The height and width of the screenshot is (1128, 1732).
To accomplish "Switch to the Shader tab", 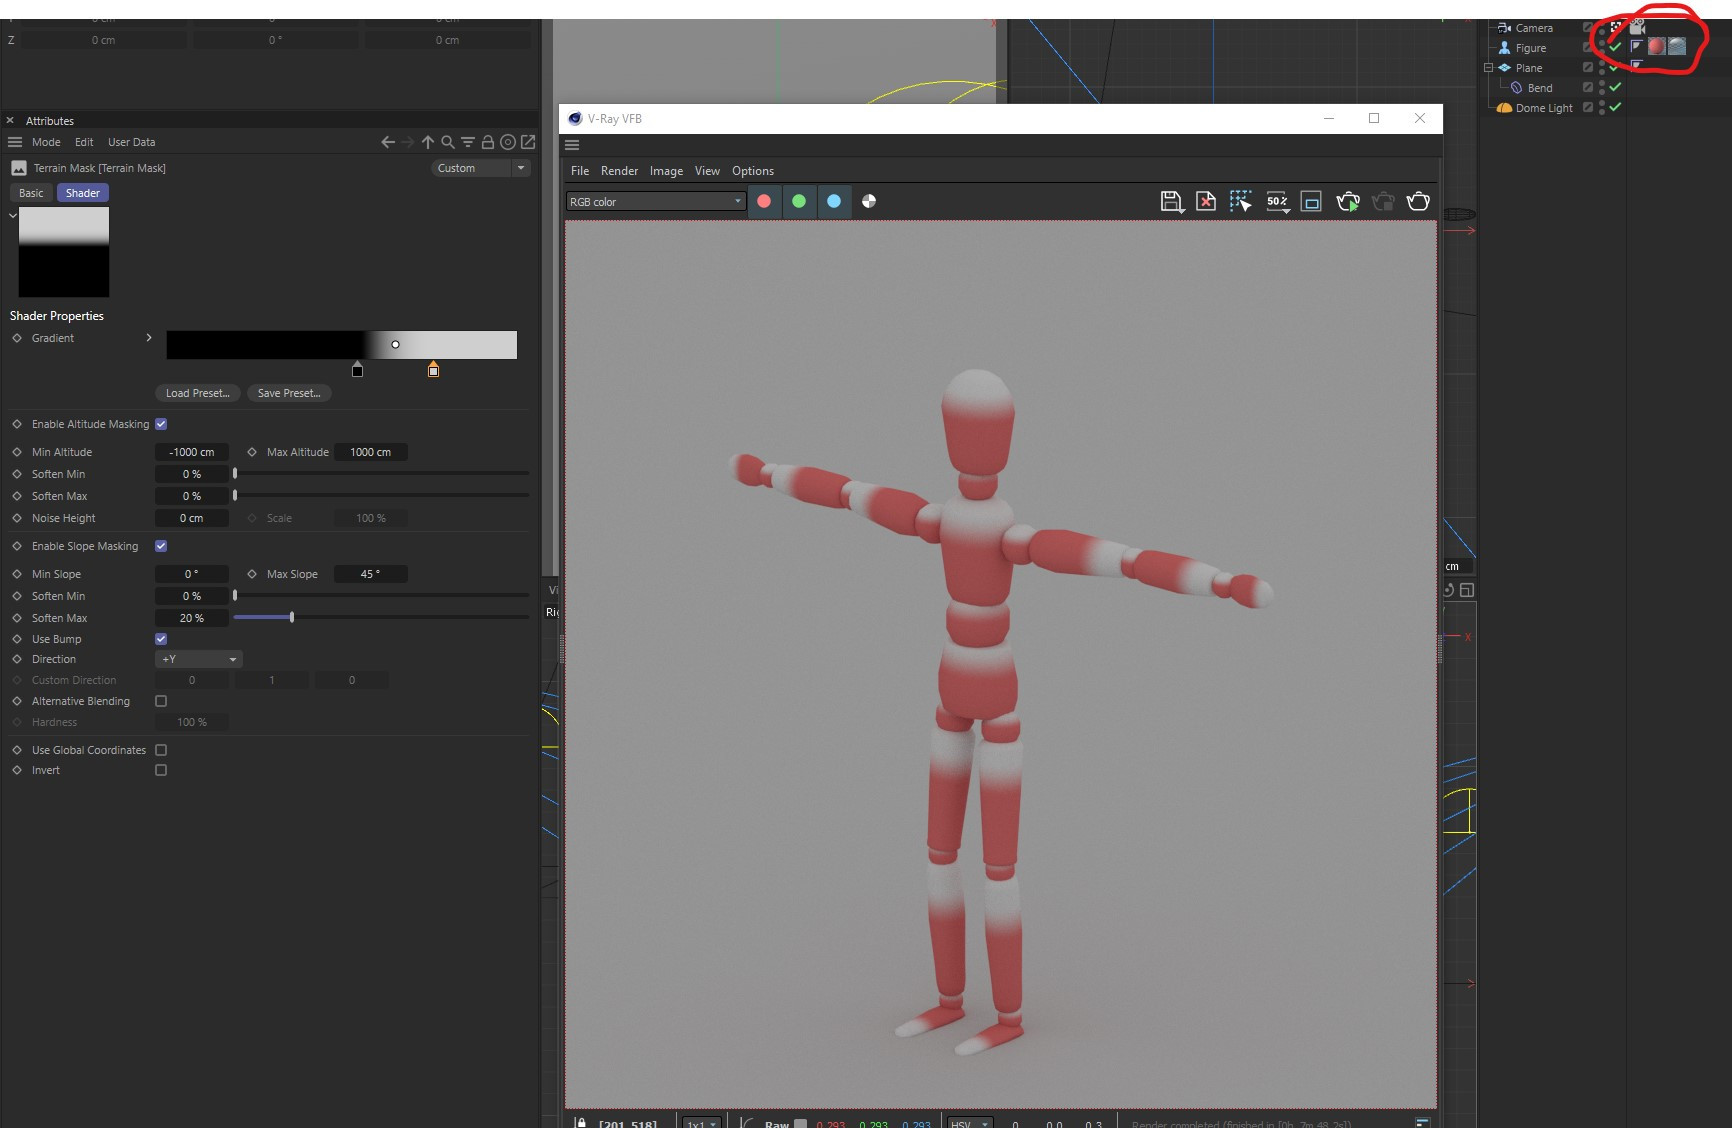I will [83, 193].
